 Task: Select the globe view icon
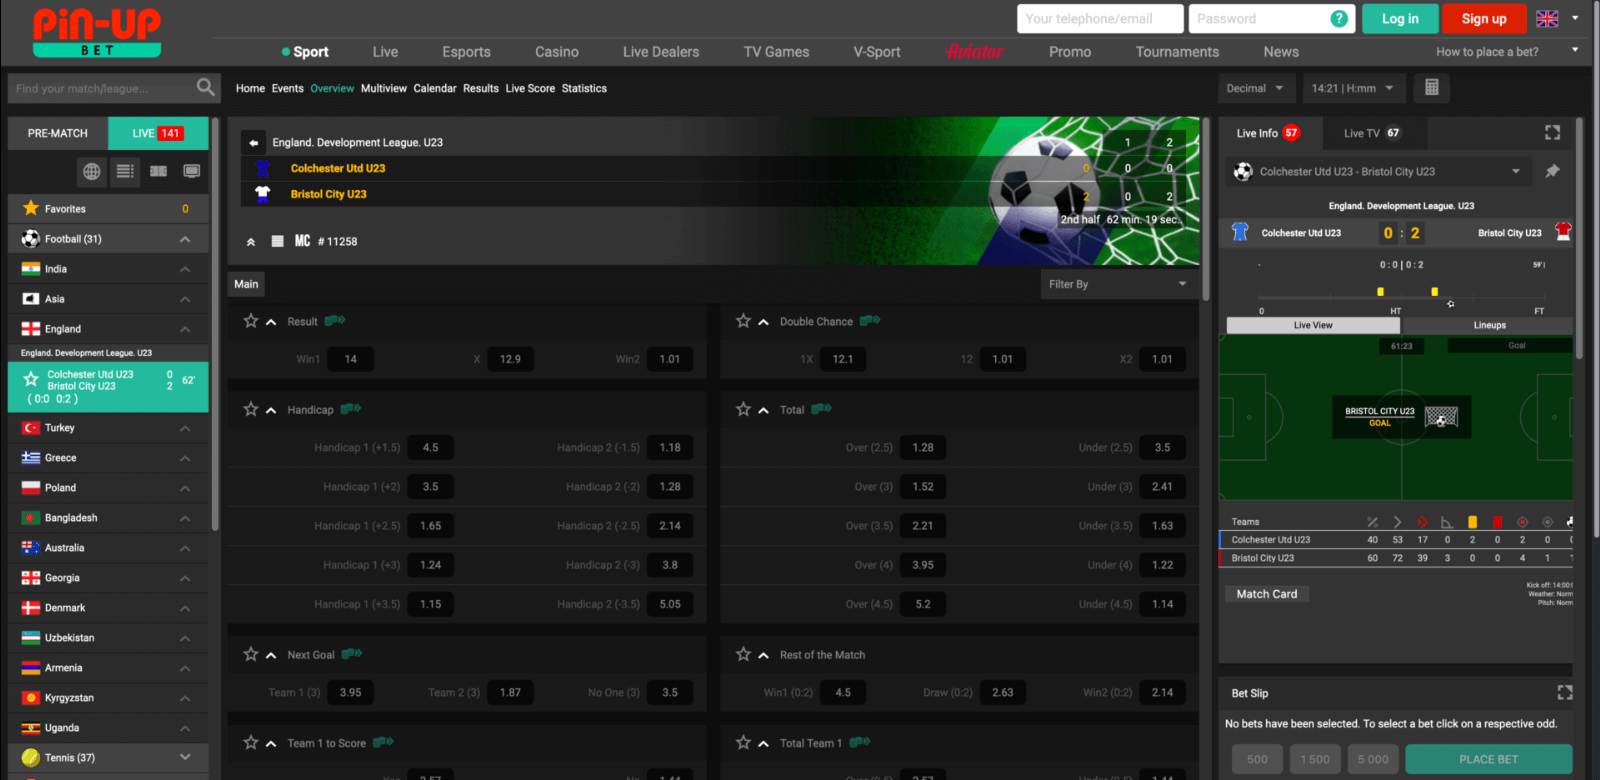[x=92, y=171]
